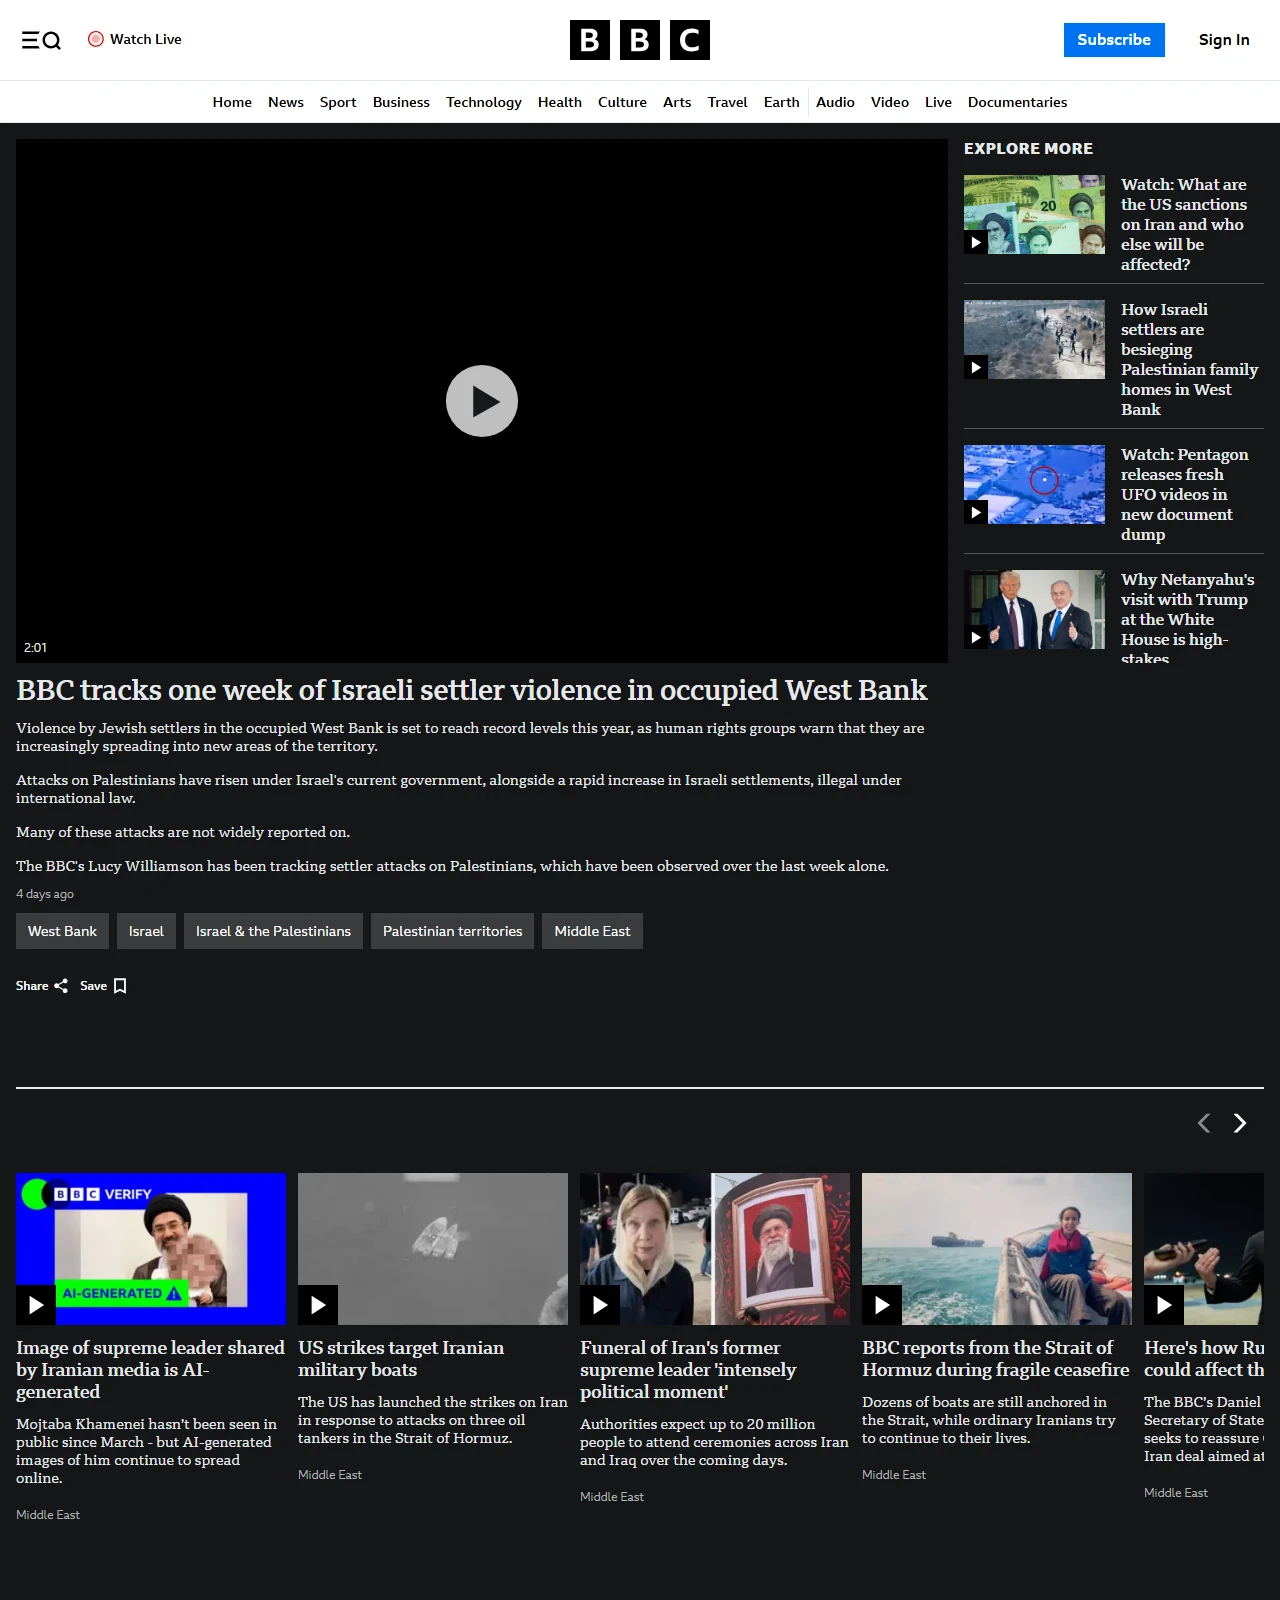Open the Trump and Netanyahu thumbnail
The width and height of the screenshot is (1280, 1600).
1034,609
